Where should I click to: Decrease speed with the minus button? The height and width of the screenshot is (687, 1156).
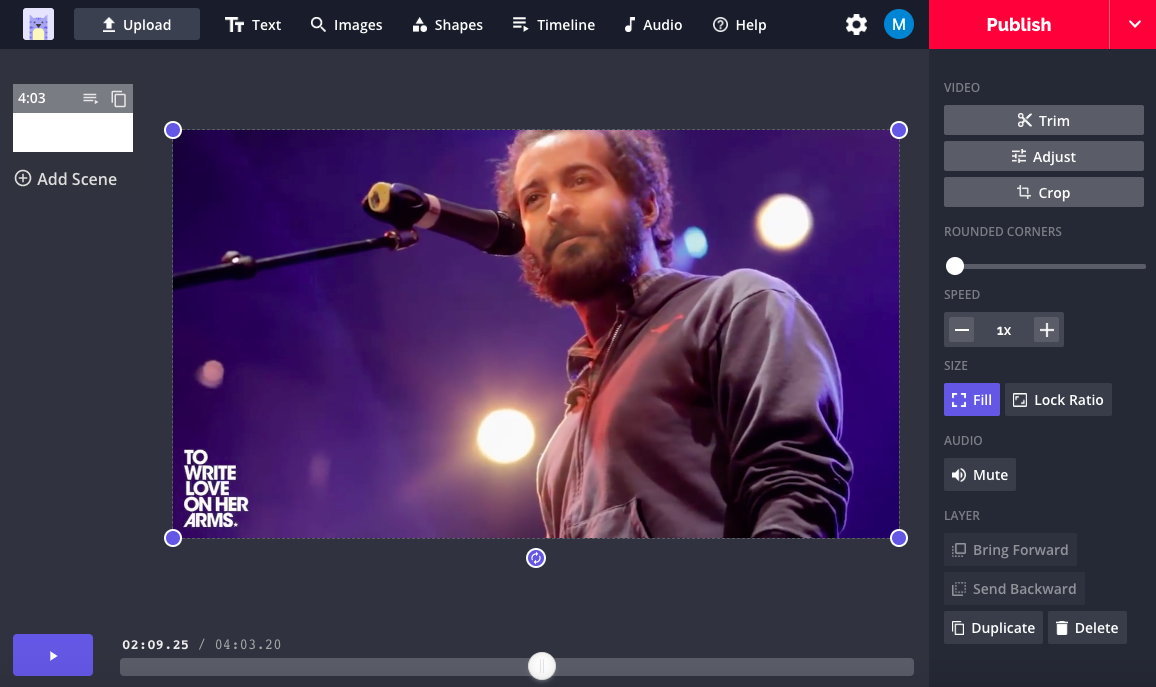(962, 330)
